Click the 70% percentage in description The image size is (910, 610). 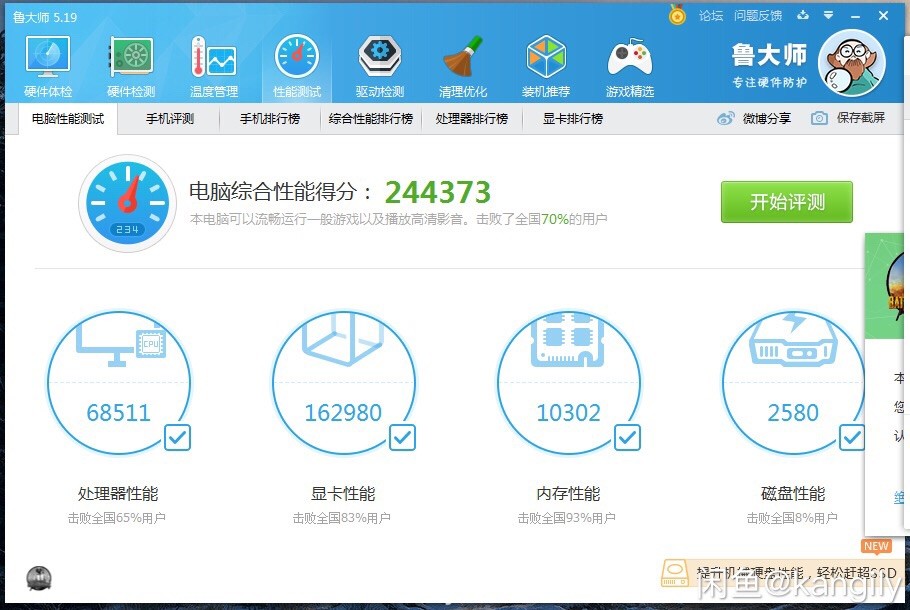tap(555, 219)
